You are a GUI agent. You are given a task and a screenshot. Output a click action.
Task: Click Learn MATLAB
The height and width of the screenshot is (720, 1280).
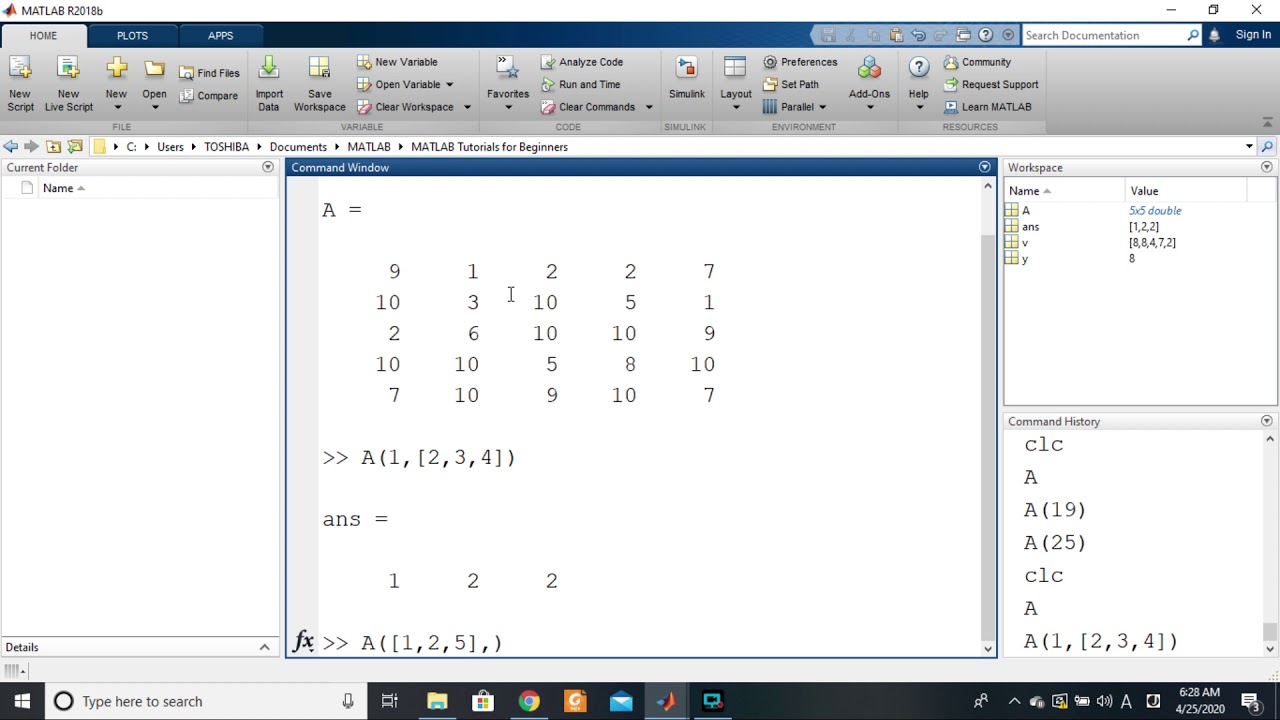(987, 107)
